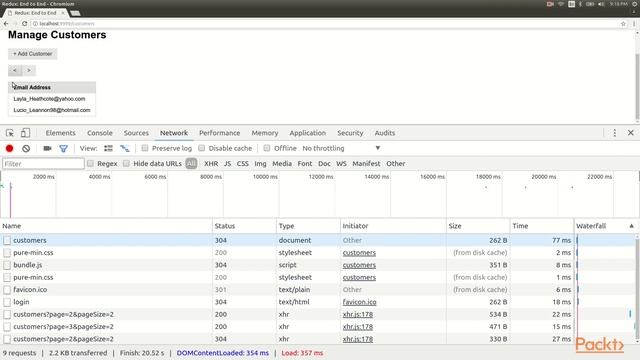Viewport: 640px width, 360px height.
Task: Select the bundle.js request row
Action: click(287, 265)
